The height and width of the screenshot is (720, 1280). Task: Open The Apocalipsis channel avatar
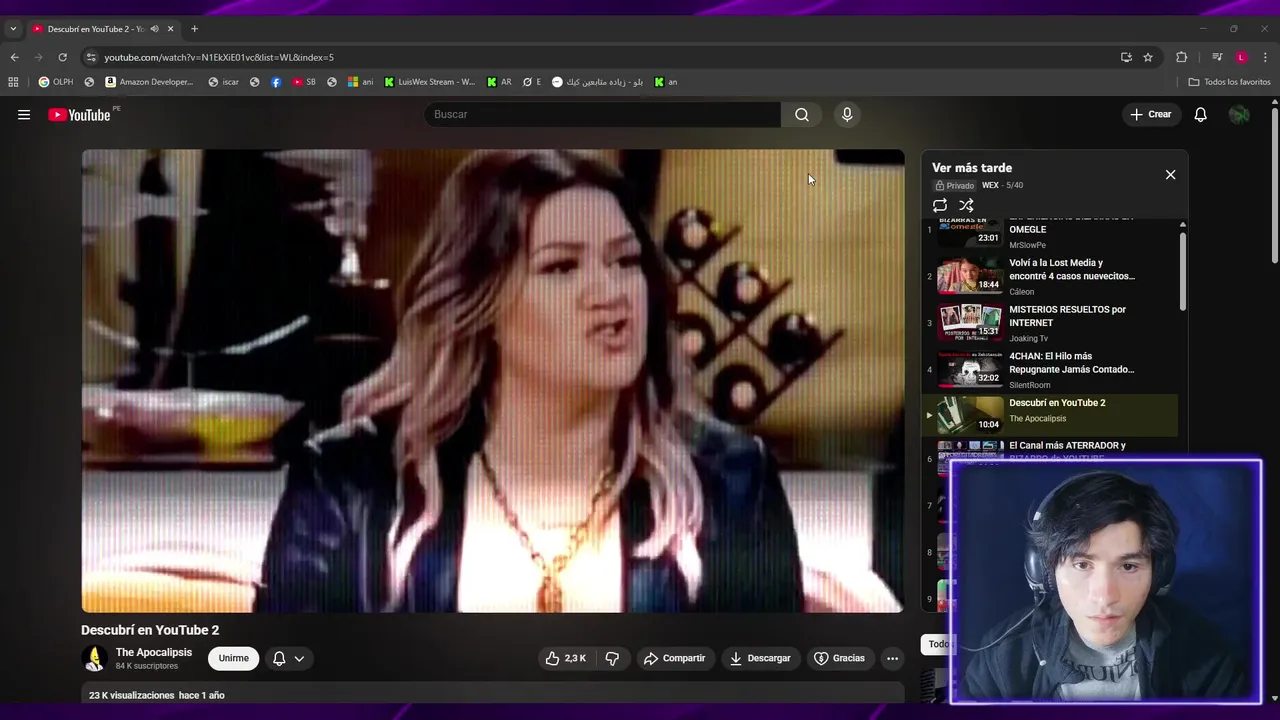[x=95, y=658]
